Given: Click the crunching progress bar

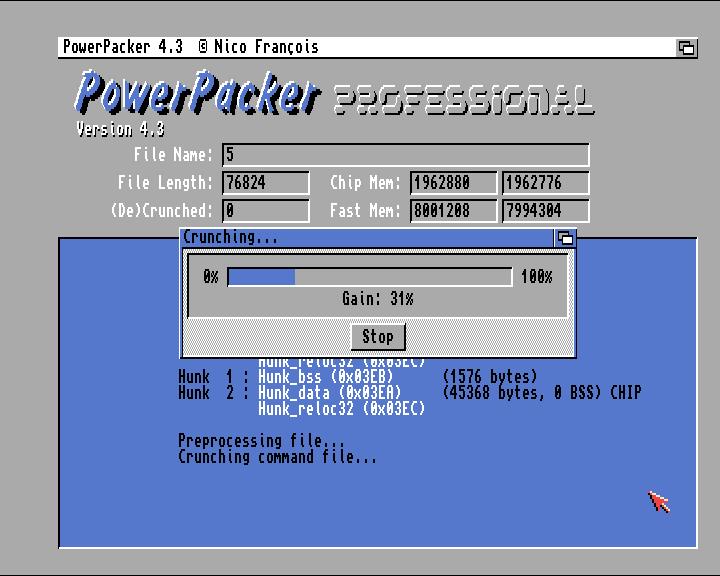Looking at the screenshot, I should 369,277.
